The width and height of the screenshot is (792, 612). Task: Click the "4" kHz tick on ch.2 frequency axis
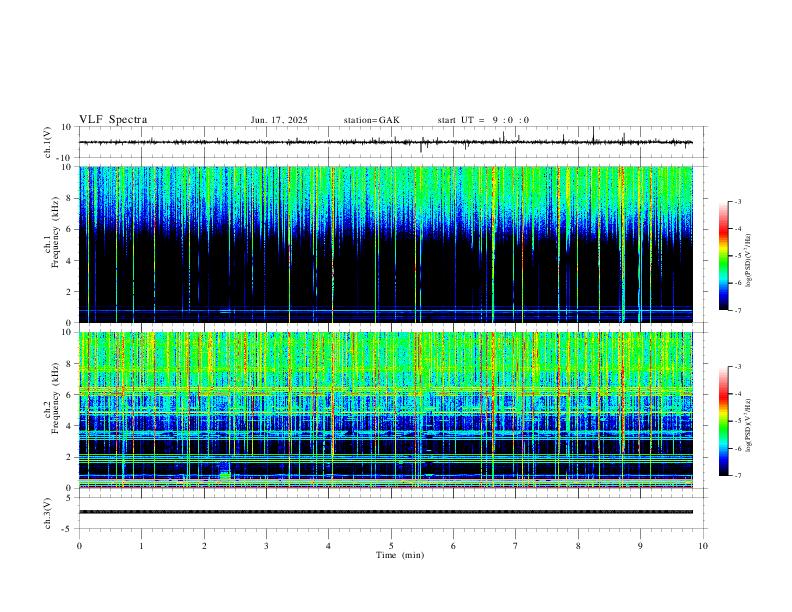pos(69,426)
